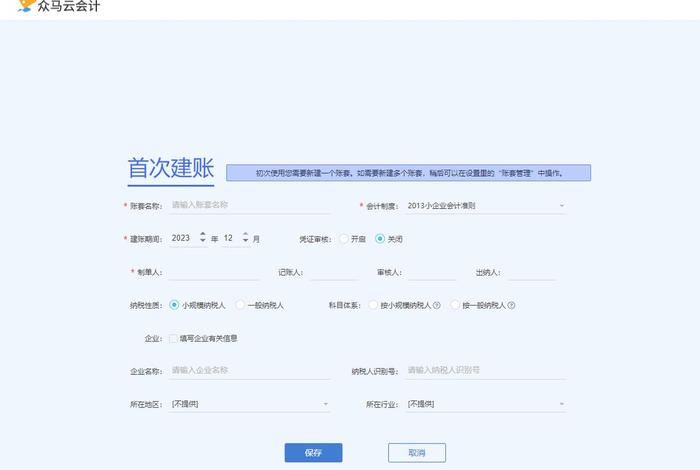
Task: Select 按一般纳税人 subject system
Action: (454, 305)
